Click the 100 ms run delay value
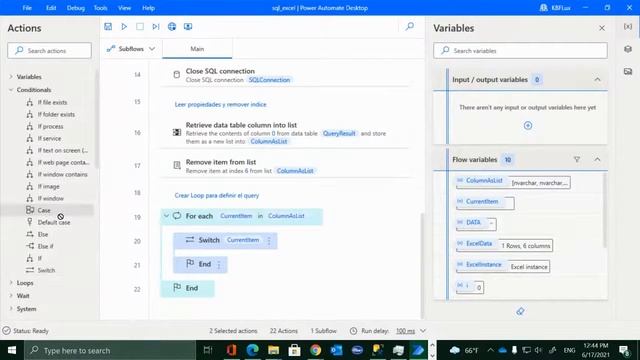Viewport: 640px width, 360px height. tap(405, 331)
